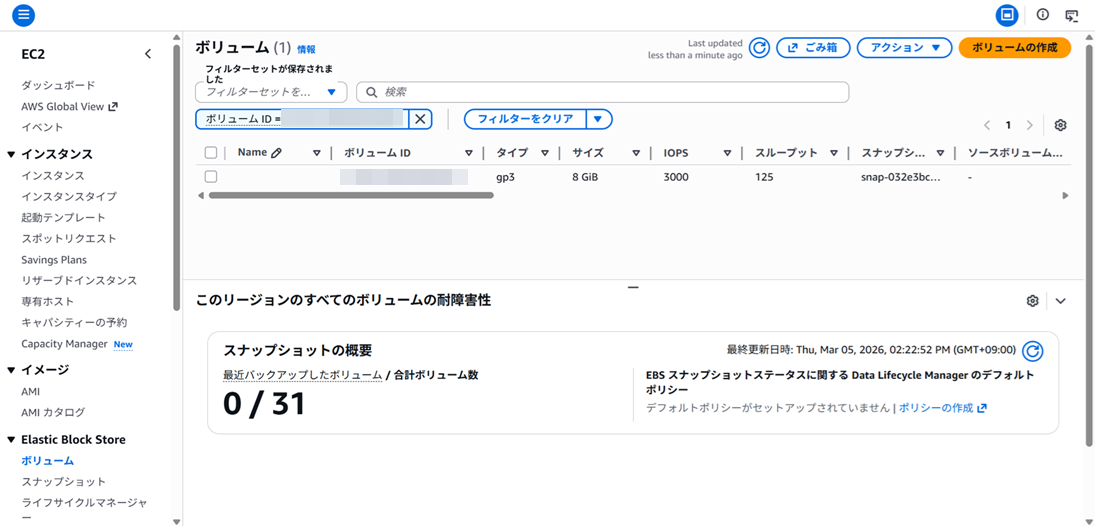
Task: Open インスタンスタイプ in the sidebar
Action: [x=69, y=197]
